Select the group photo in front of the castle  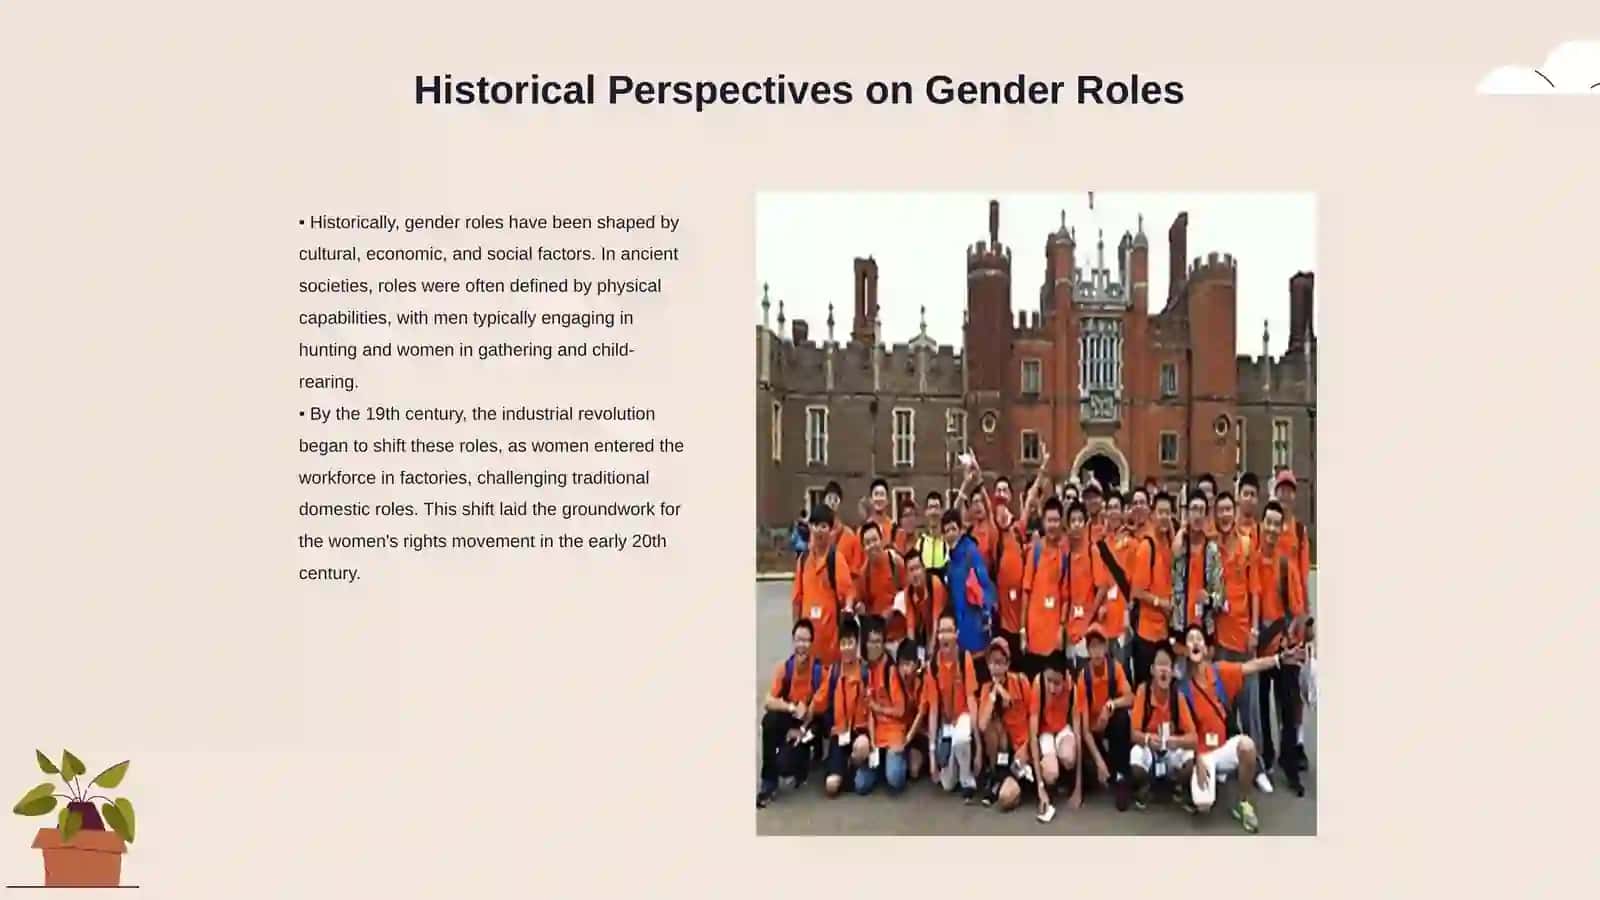[1036, 514]
